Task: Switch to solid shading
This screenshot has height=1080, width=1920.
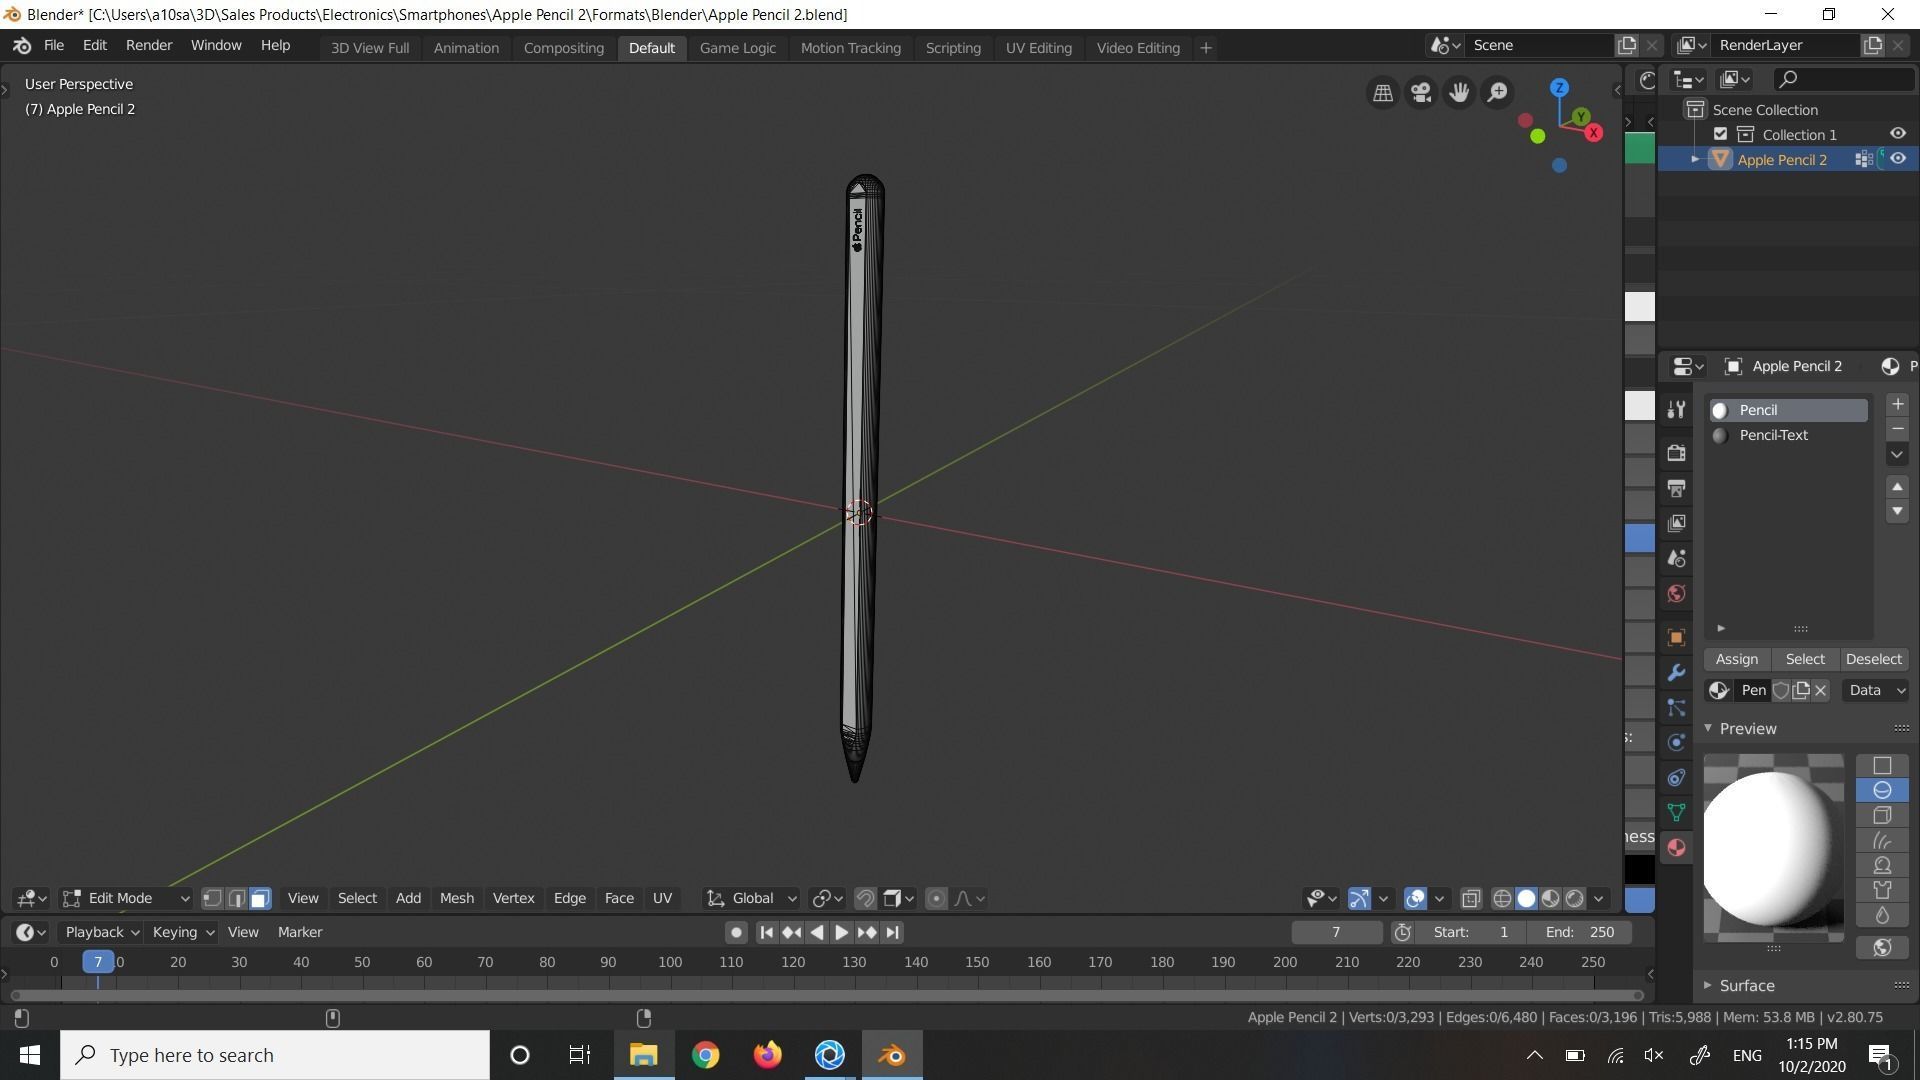Action: [1526, 898]
